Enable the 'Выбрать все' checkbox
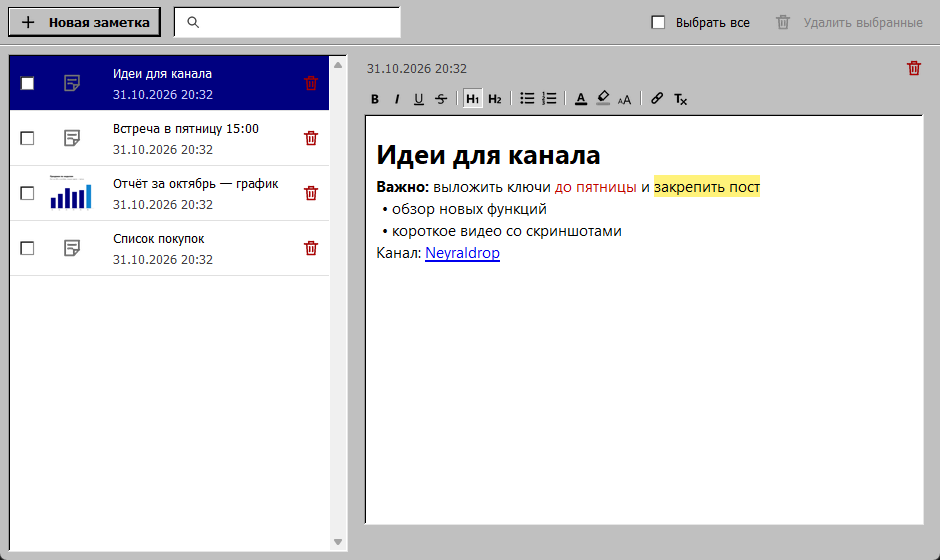 pyautogui.click(x=658, y=22)
